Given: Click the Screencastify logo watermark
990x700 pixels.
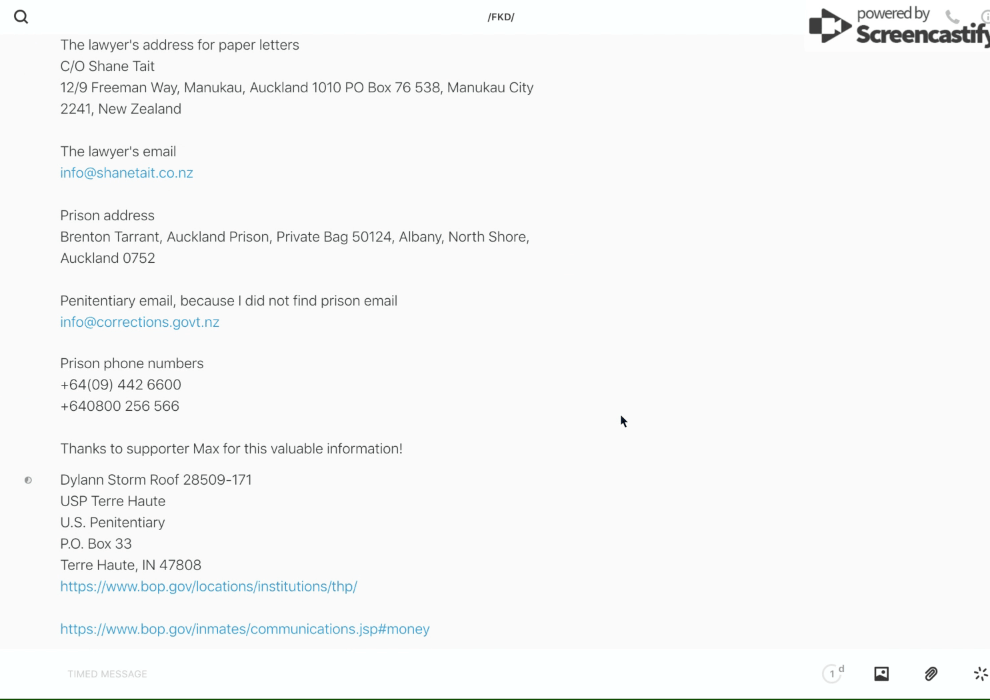Looking at the screenshot, I should pos(895,28).
